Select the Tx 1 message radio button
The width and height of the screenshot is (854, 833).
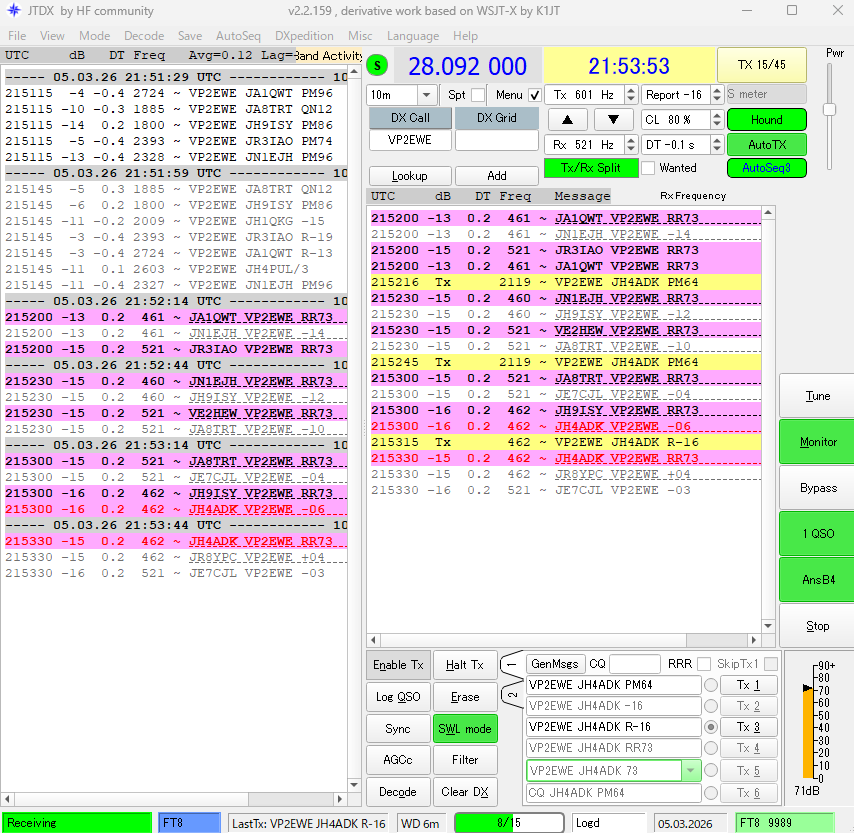(x=711, y=685)
